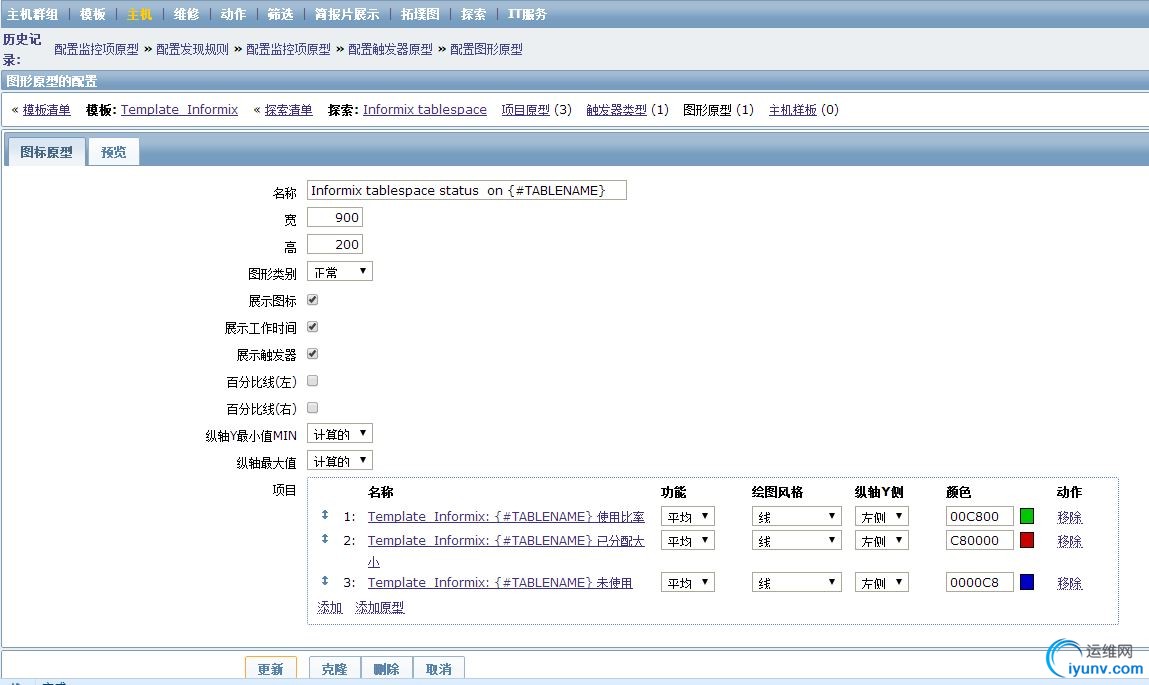
Task: Open 配置触发器原型 history breadcrumb
Action: [390, 49]
